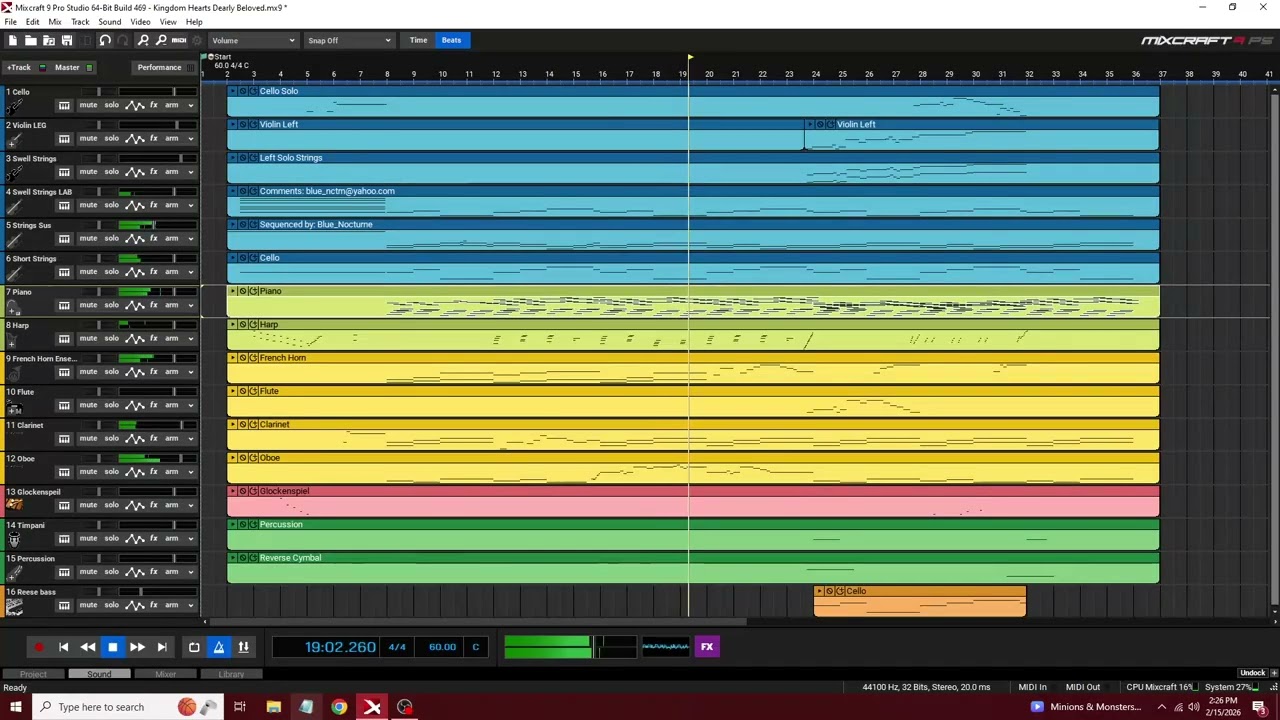Open the MIDI settings toolbar icon
Image resolution: width=1280 pixels, height=720 pixels.
(179, 40)
